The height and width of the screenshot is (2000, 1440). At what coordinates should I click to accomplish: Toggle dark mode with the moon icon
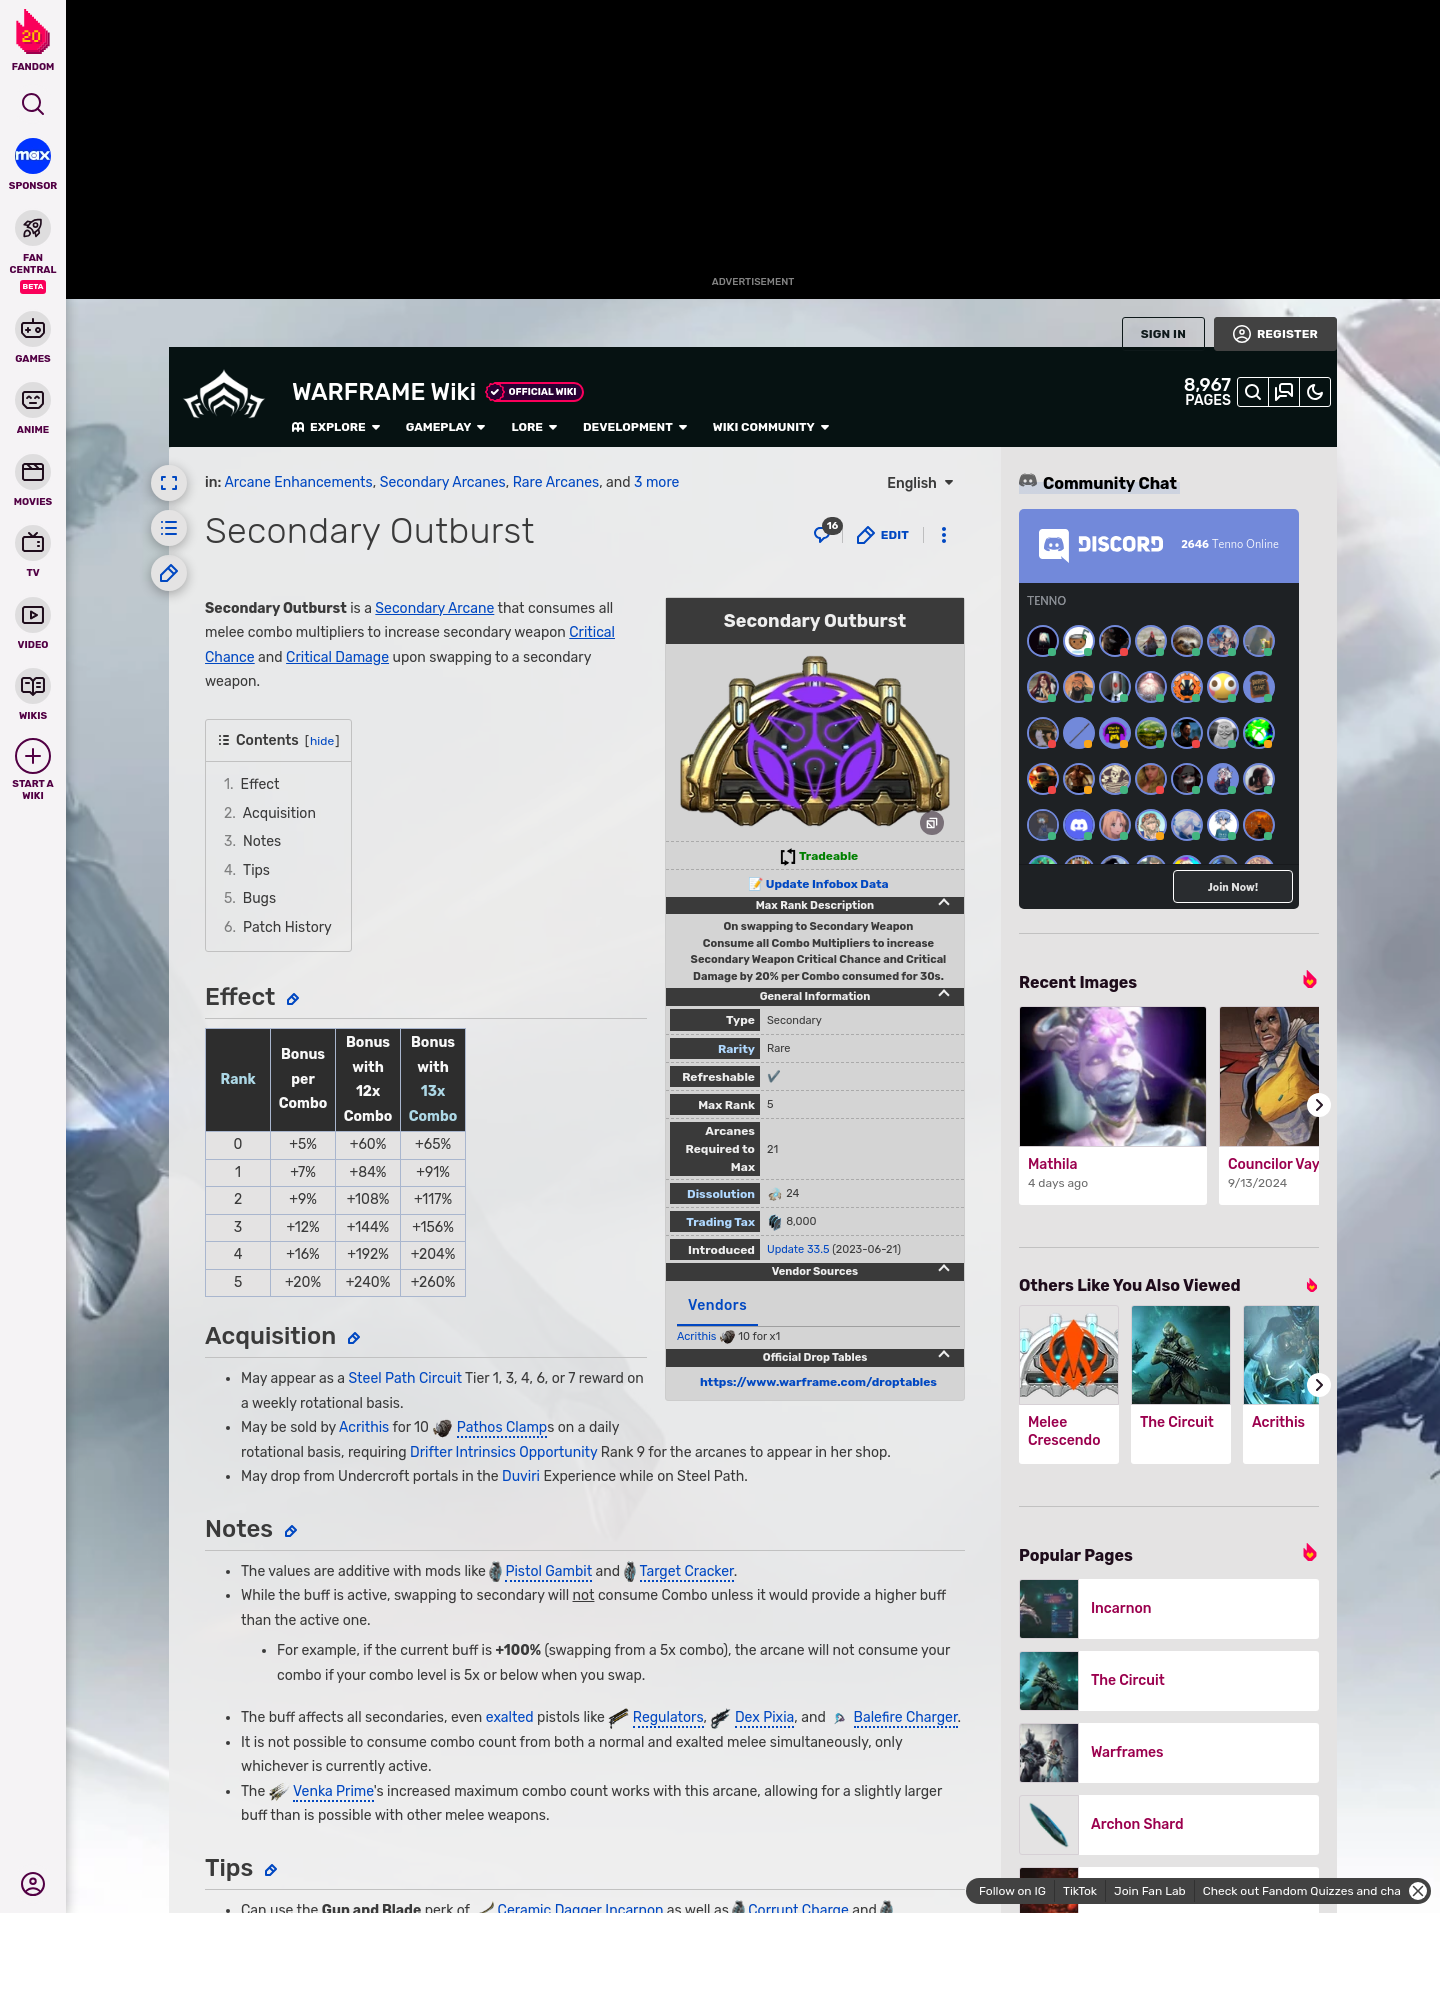(x=1315, y=392)
